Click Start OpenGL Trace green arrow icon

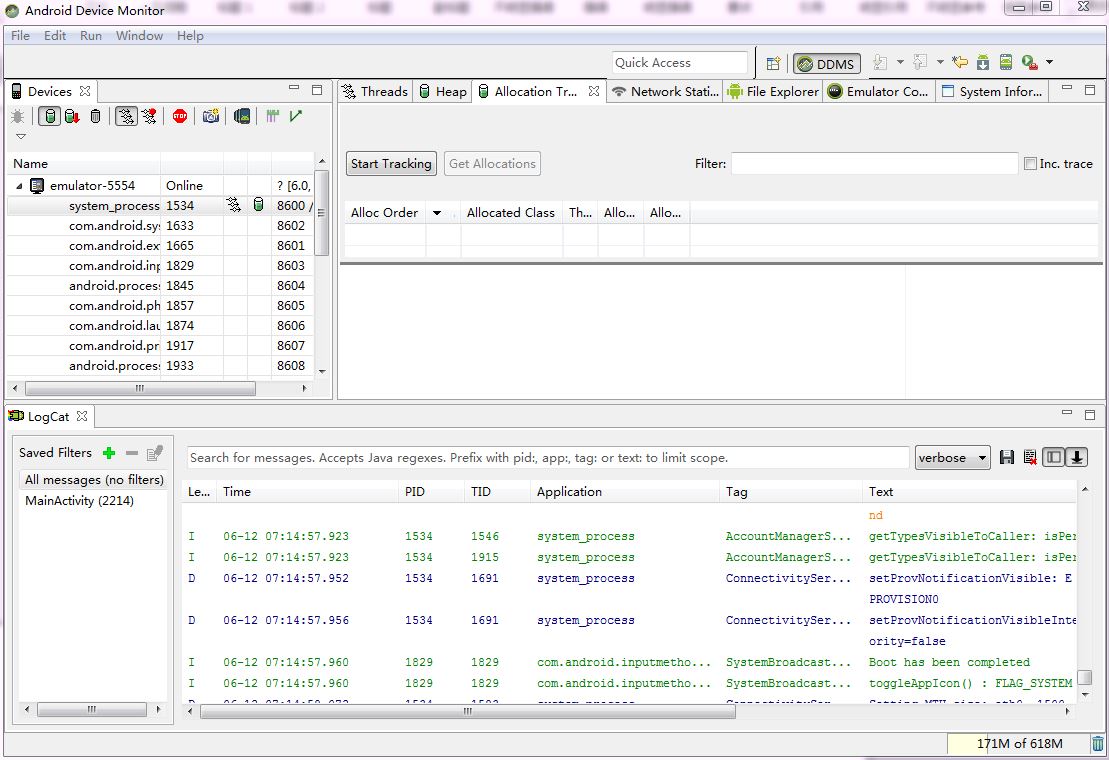pos(296,116)
